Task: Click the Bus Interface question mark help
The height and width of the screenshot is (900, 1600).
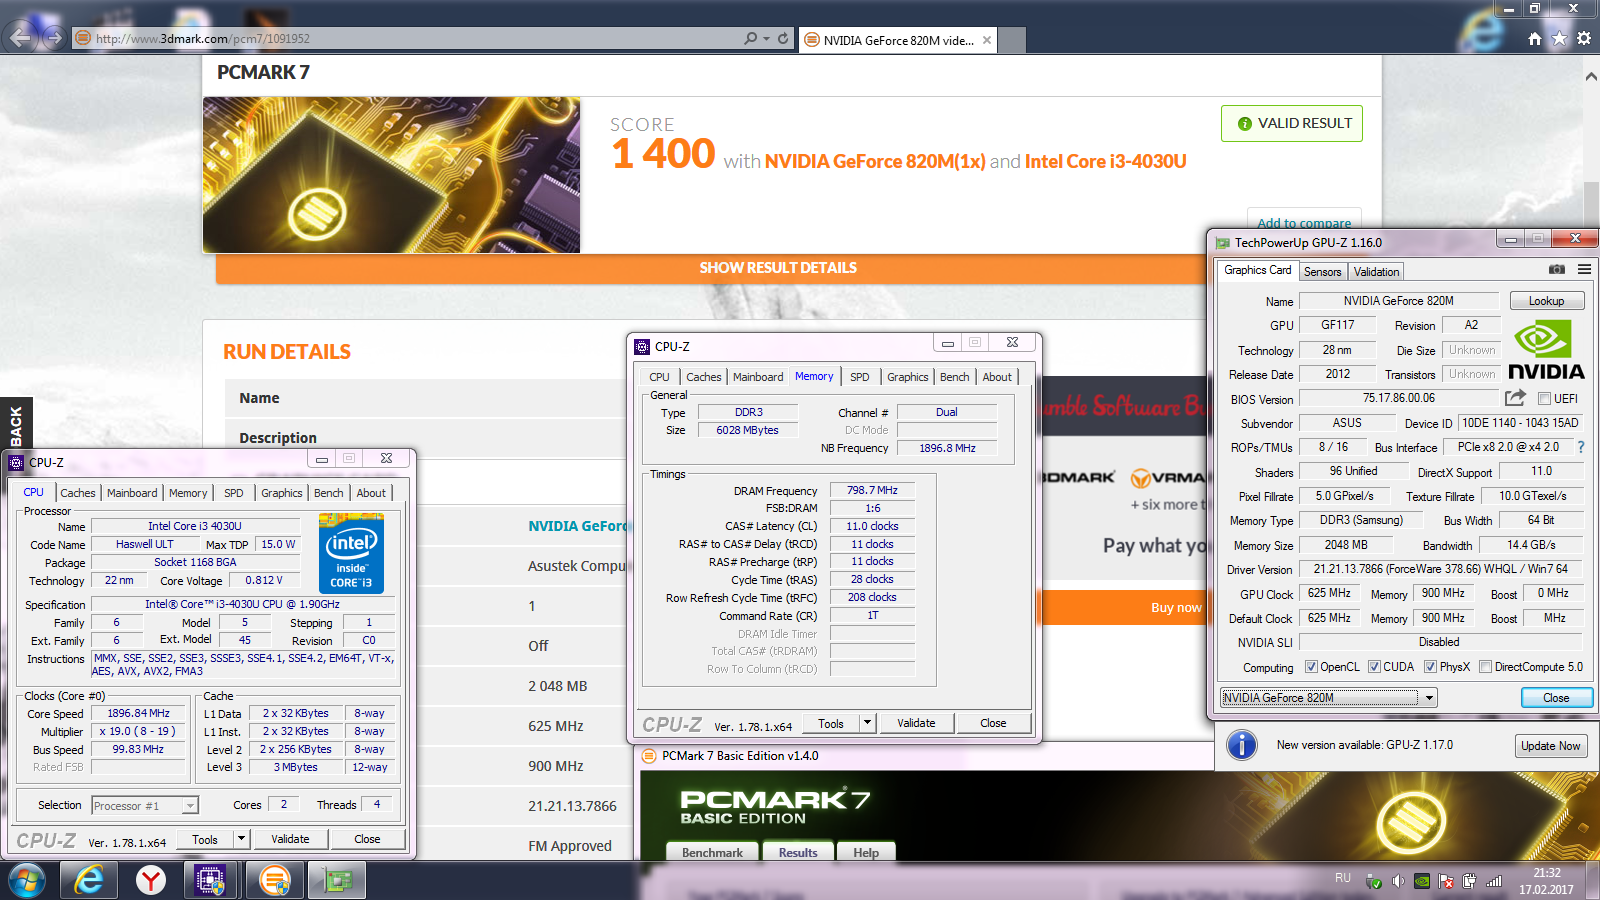Action: point(1581,447)
